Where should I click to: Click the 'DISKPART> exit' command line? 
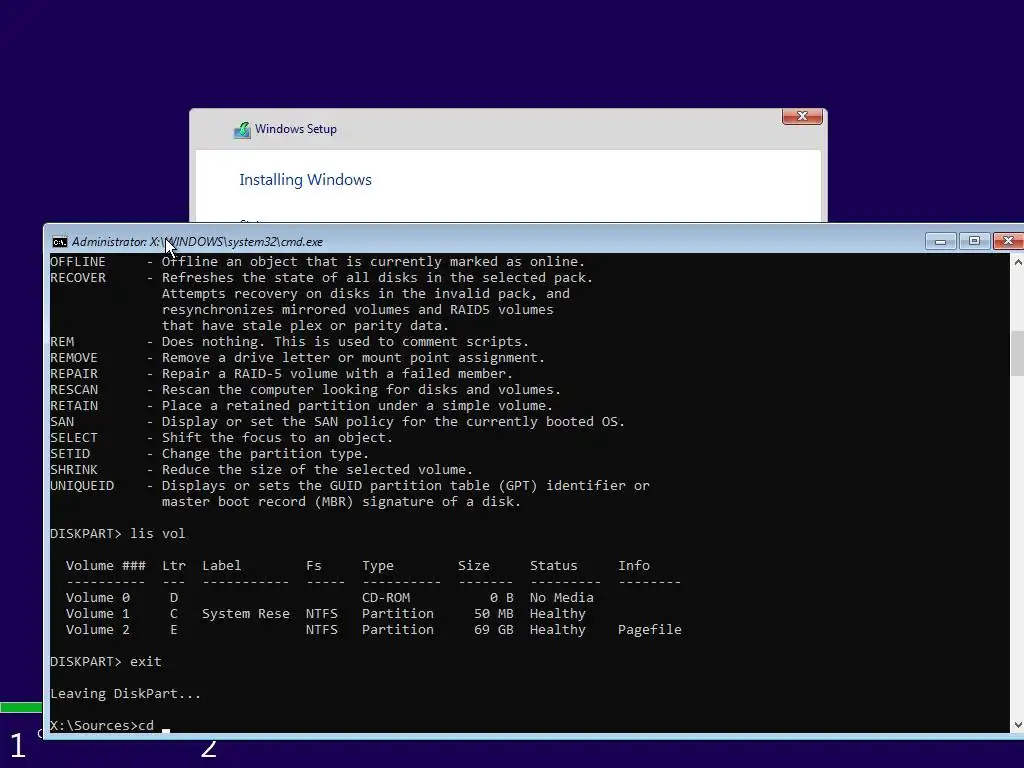(x=106, y=662)
